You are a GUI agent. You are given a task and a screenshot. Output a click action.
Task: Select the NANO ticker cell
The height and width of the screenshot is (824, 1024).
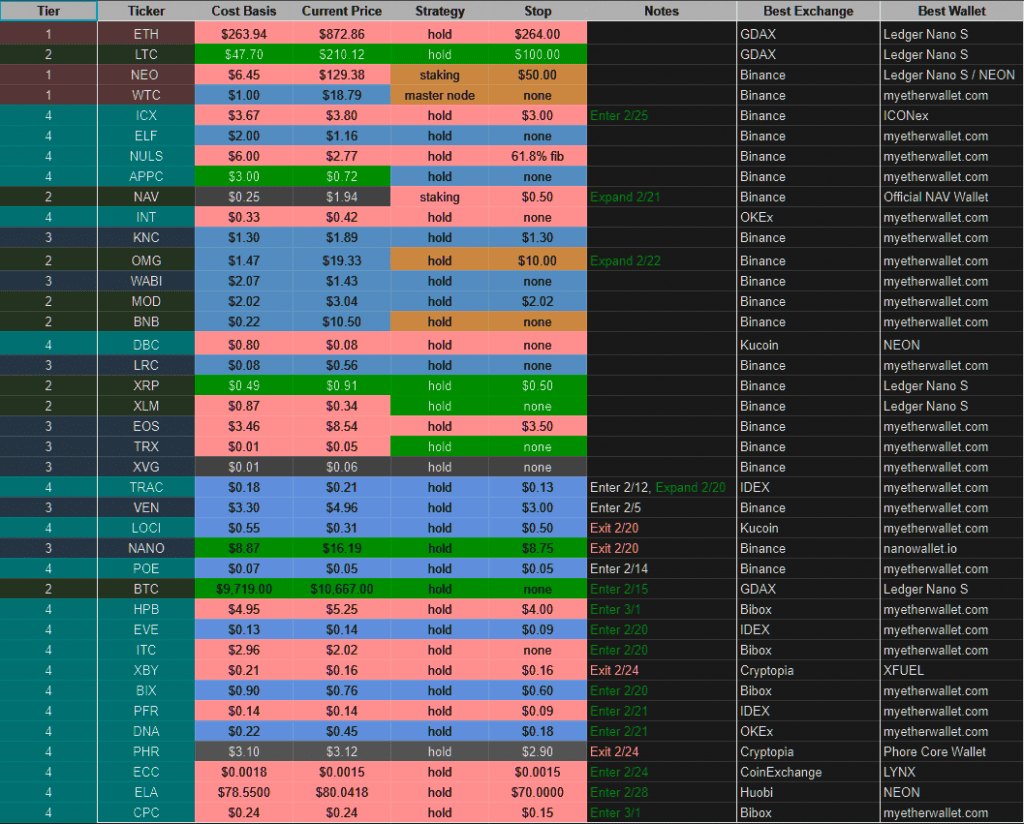[146, 548]
